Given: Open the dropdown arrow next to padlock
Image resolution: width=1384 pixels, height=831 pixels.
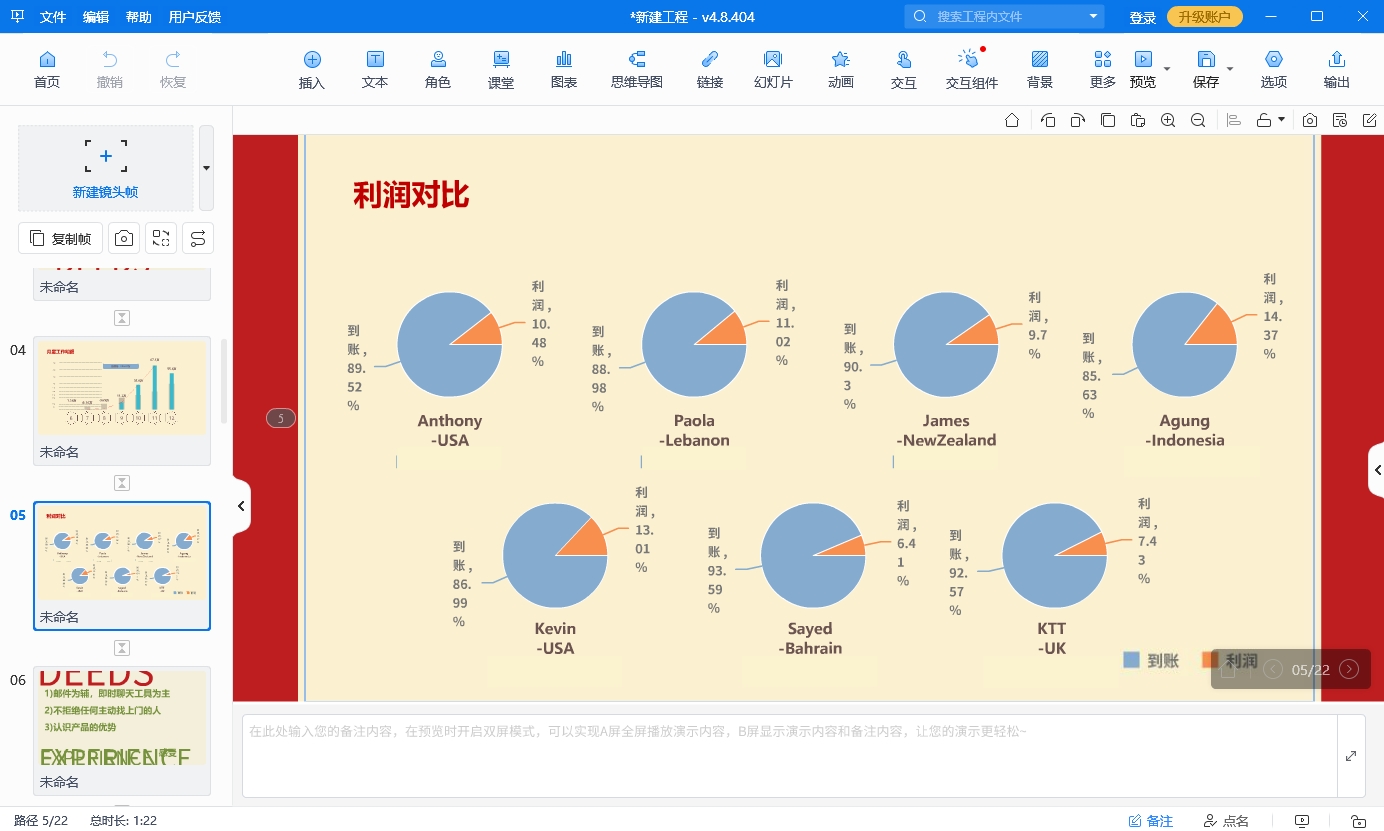Looking at the screenshot, I should (1282, 120).
